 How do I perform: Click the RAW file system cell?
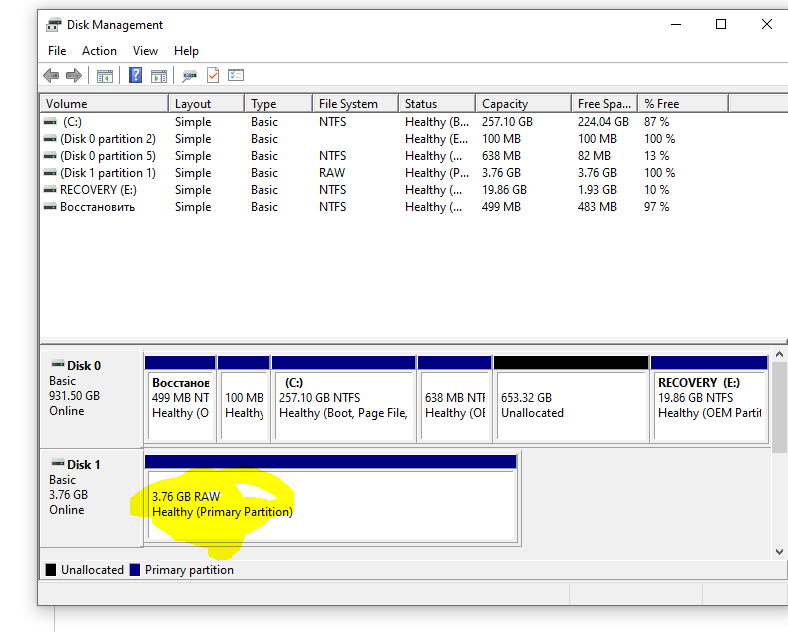click(332, 173)
